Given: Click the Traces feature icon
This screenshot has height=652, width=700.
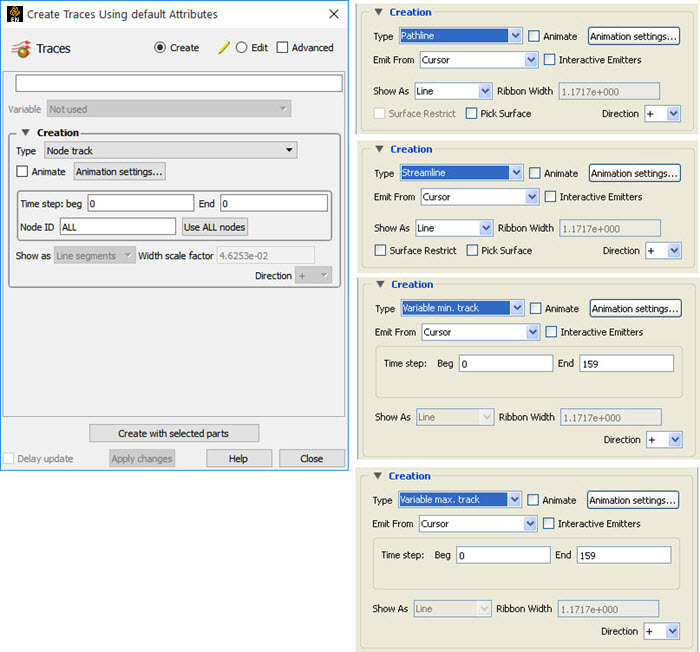Looking at the screenshot, I should [21, 48].
